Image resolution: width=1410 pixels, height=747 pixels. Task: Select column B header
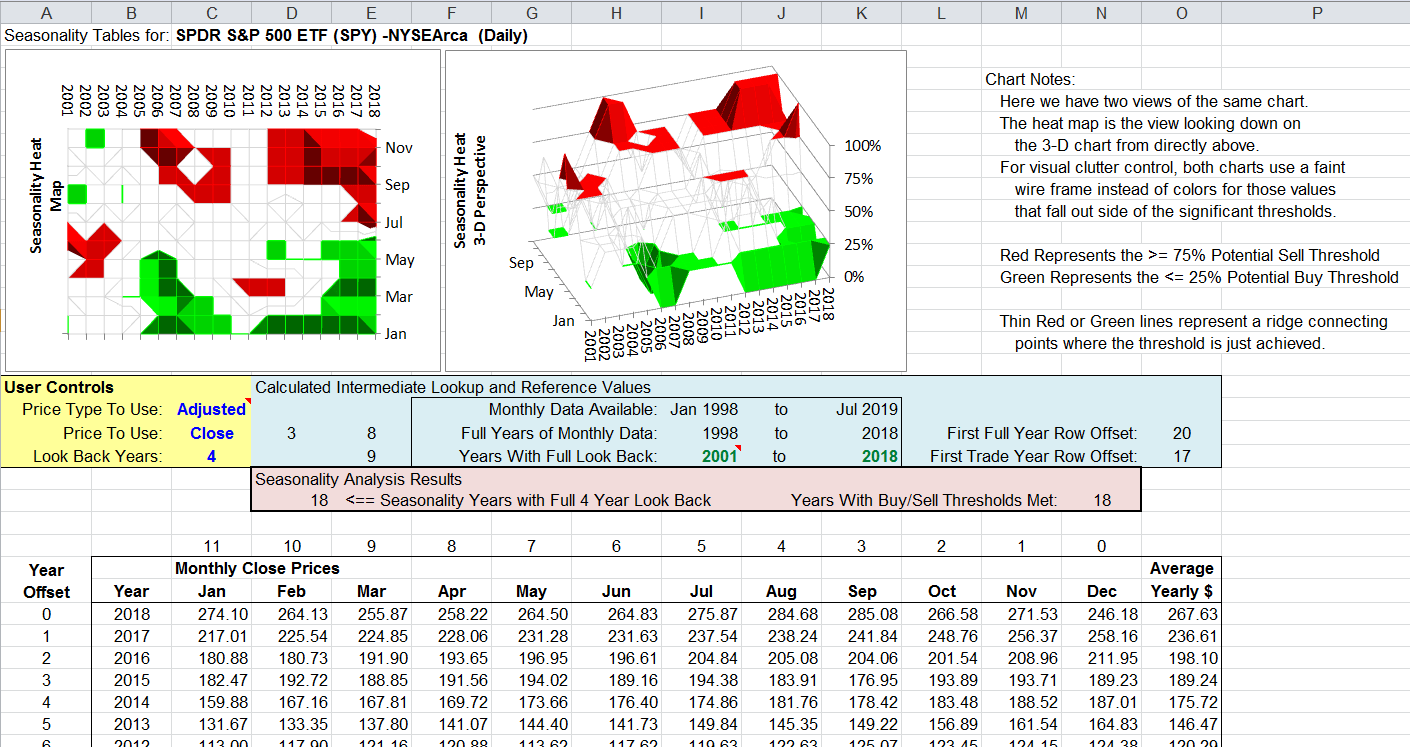click(132, 12)
